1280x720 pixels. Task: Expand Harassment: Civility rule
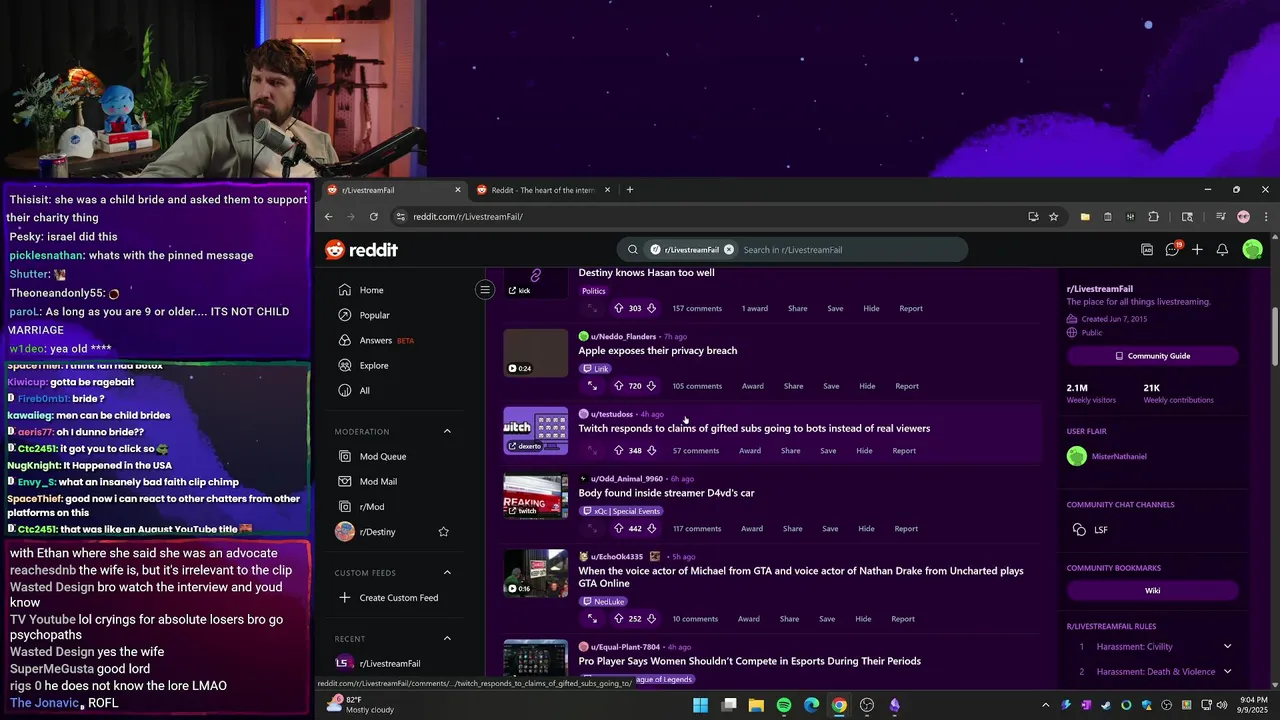[1227, 647]
